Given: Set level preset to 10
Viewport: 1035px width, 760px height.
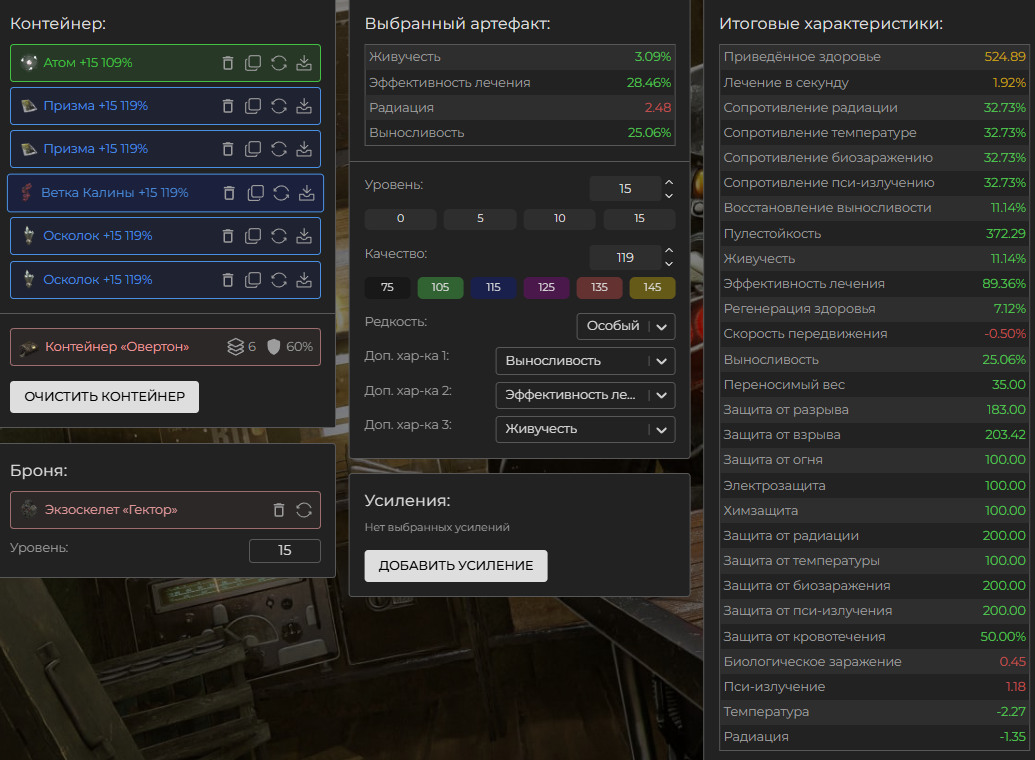Looking at the screenshot, I should 560,219.
